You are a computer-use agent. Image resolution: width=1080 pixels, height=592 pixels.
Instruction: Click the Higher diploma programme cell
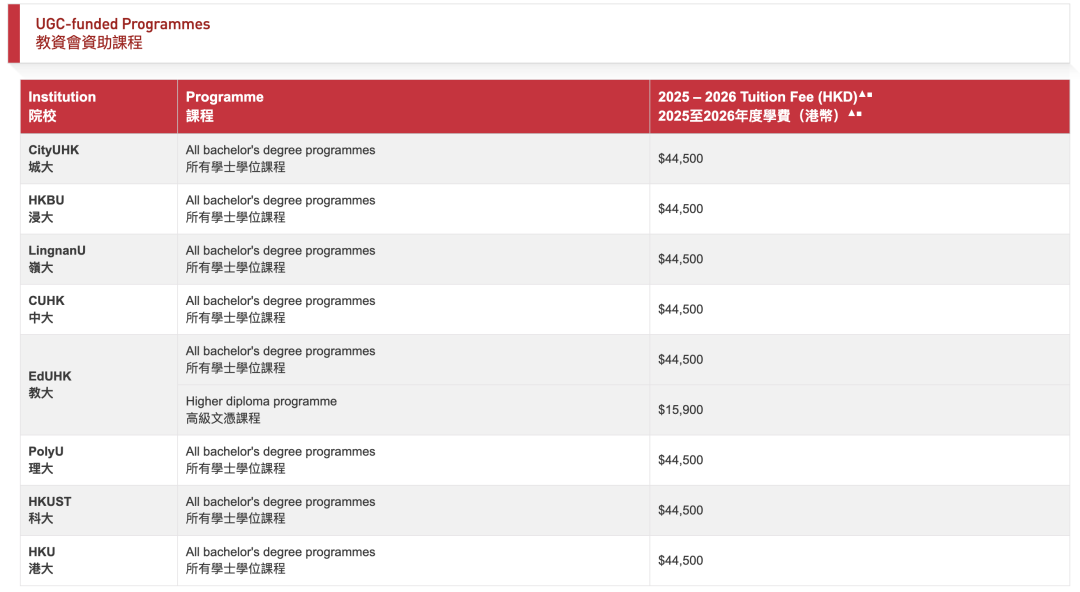(413, 409)
